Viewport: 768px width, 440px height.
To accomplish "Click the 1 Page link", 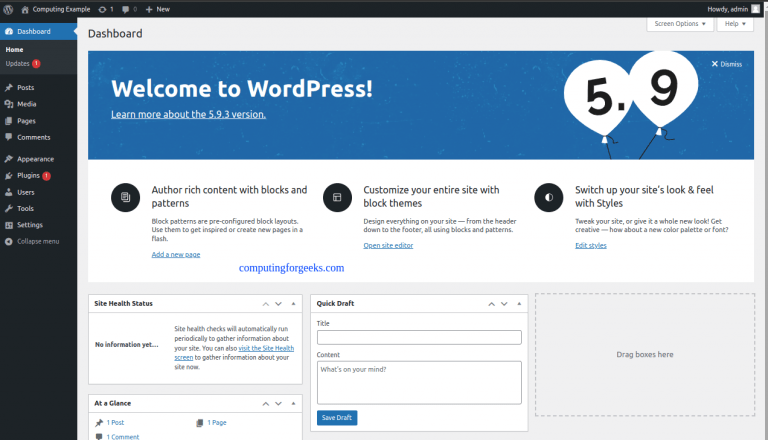I will pyautogui.click(x=217, y=422).
